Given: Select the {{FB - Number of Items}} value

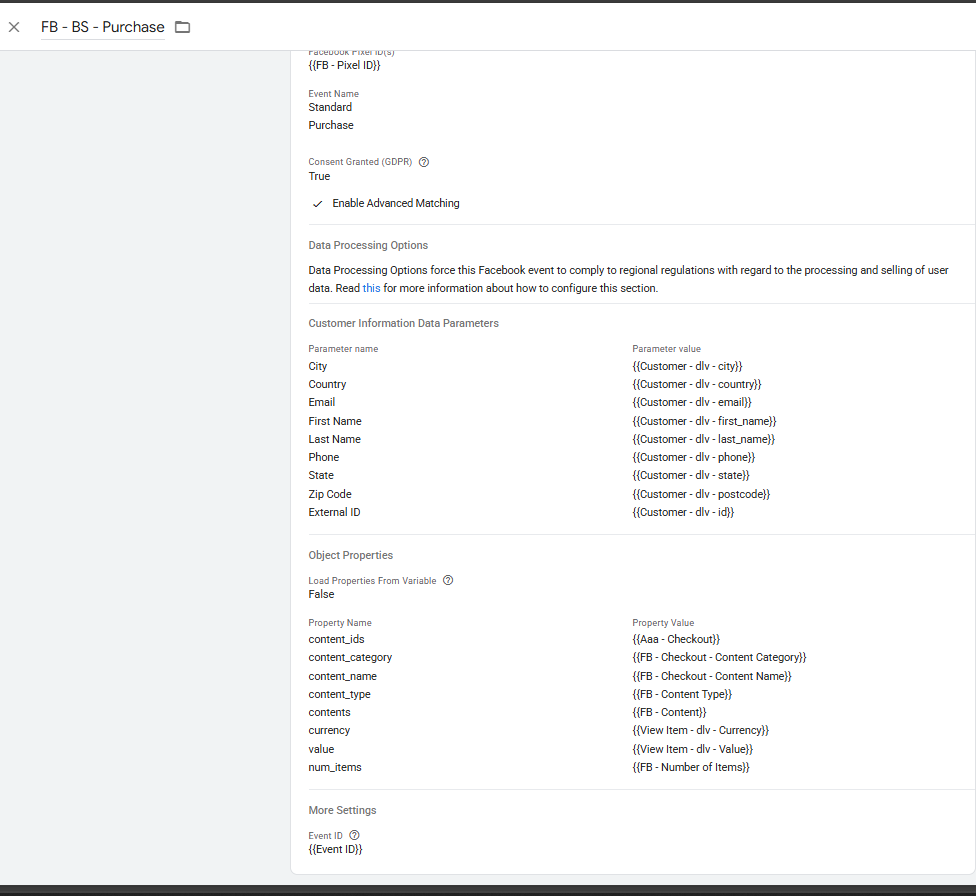Looking at the screenshot, I should point(691,767).
